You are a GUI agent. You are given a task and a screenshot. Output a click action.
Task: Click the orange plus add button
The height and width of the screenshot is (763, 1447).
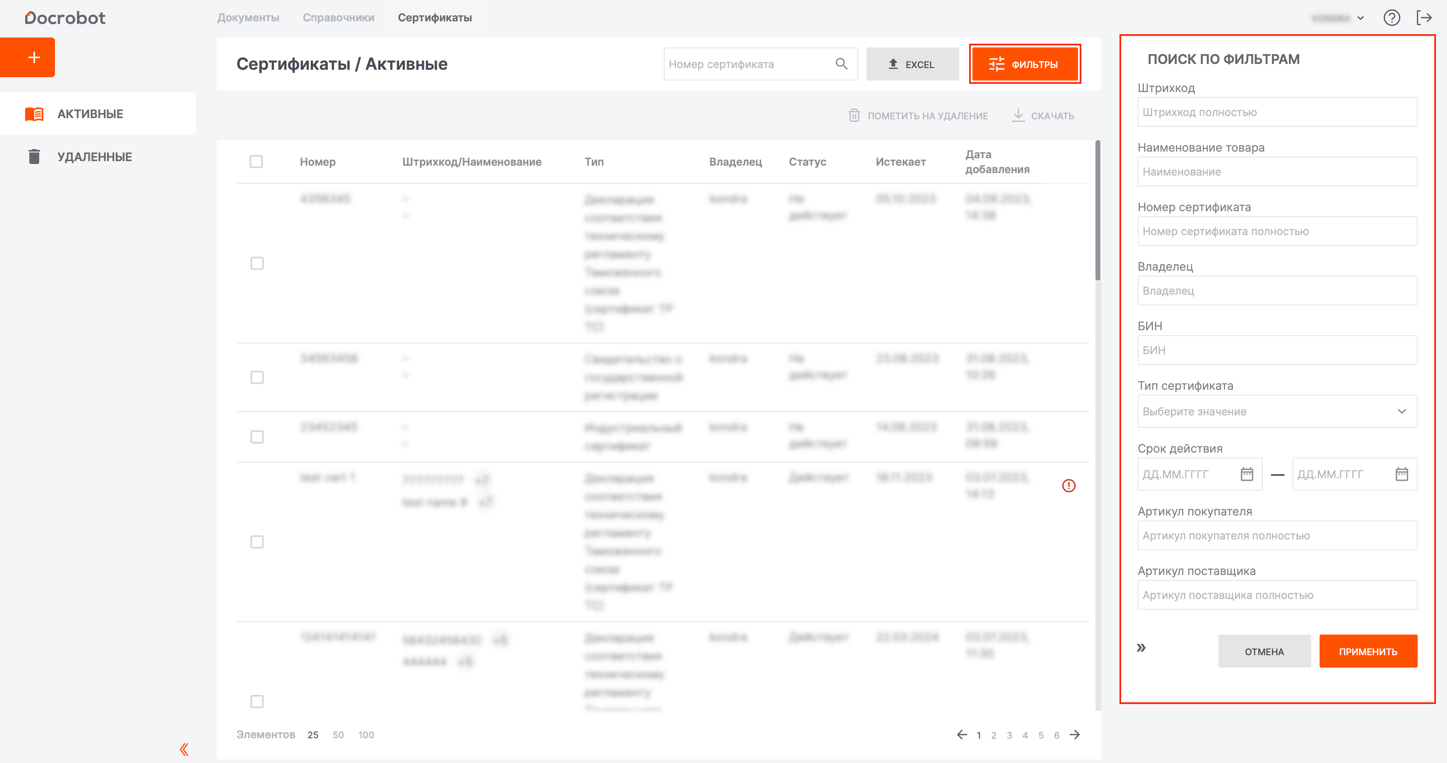(x=28, y=58)
